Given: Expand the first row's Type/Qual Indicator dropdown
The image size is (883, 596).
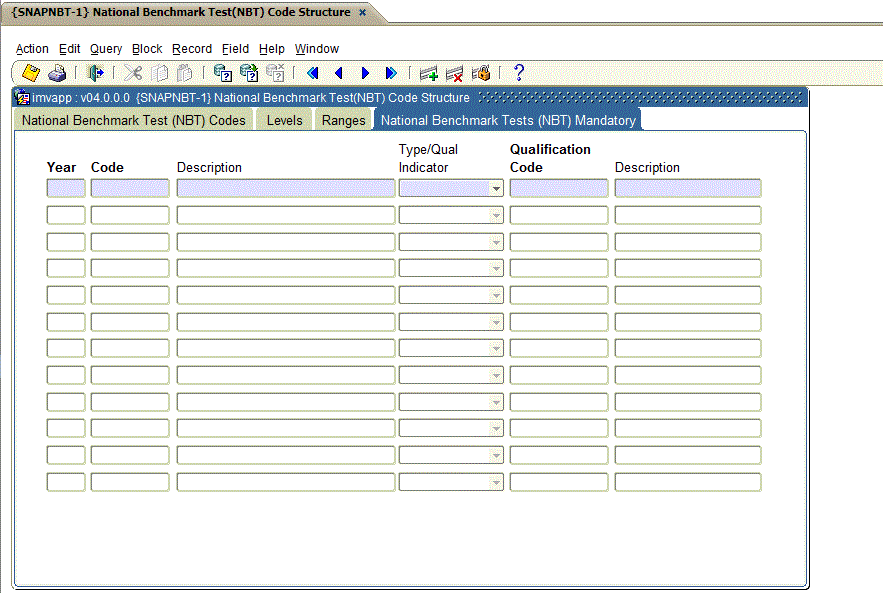Looking at the screenshot, I should tap(496, 188).
